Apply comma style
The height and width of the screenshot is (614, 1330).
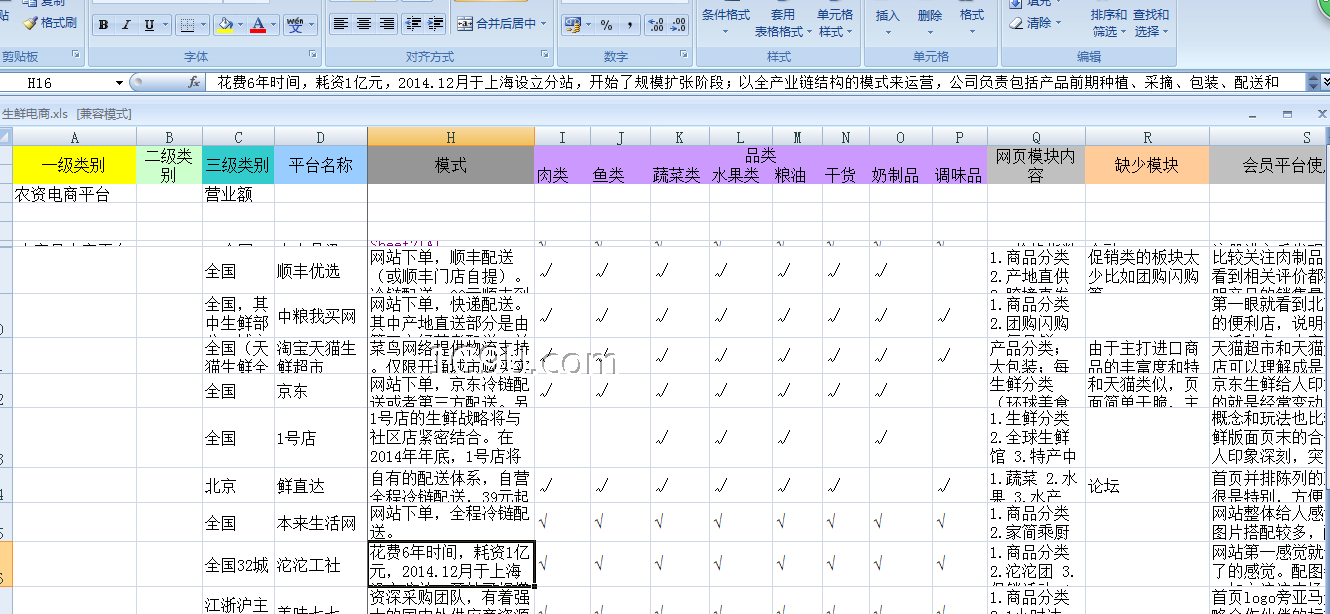(x=628, y=25)
